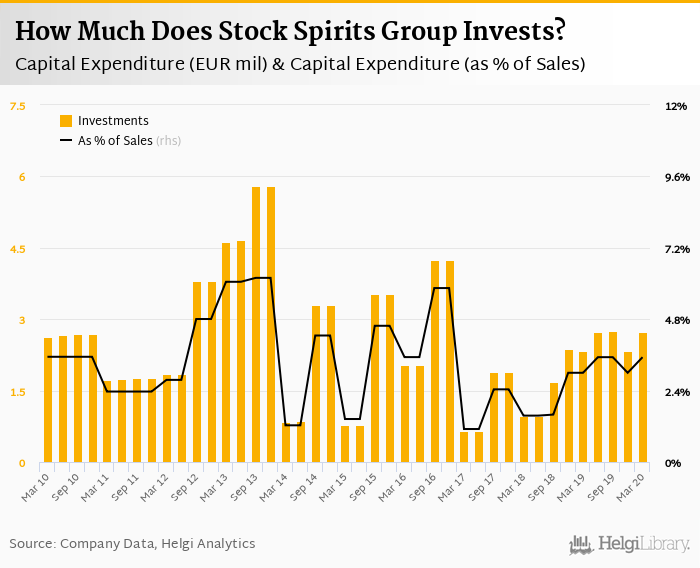The height and width of the screenshot is (568, 700).
Task: Click the 12% right axis value
Action: click(676, 106)
